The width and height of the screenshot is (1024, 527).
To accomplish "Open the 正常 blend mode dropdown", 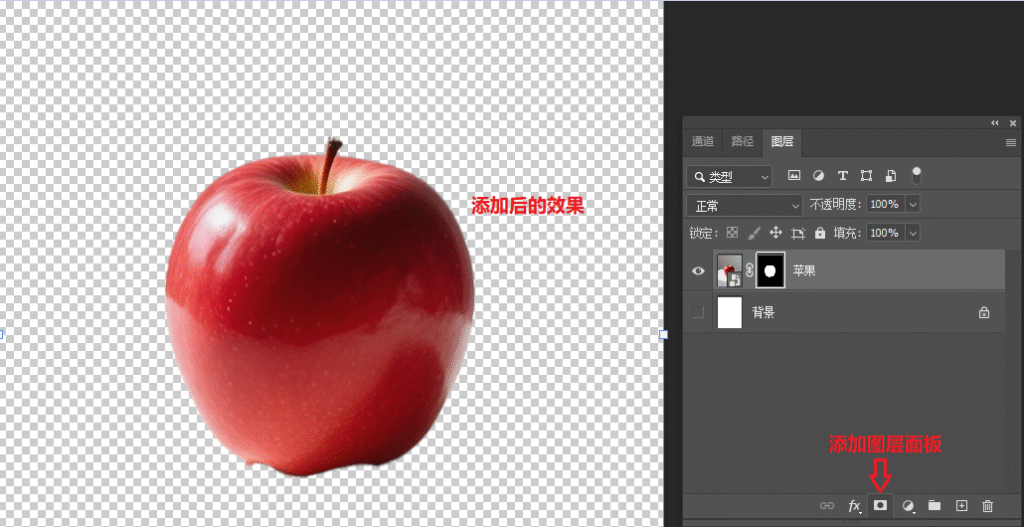I will click(745, 204).
